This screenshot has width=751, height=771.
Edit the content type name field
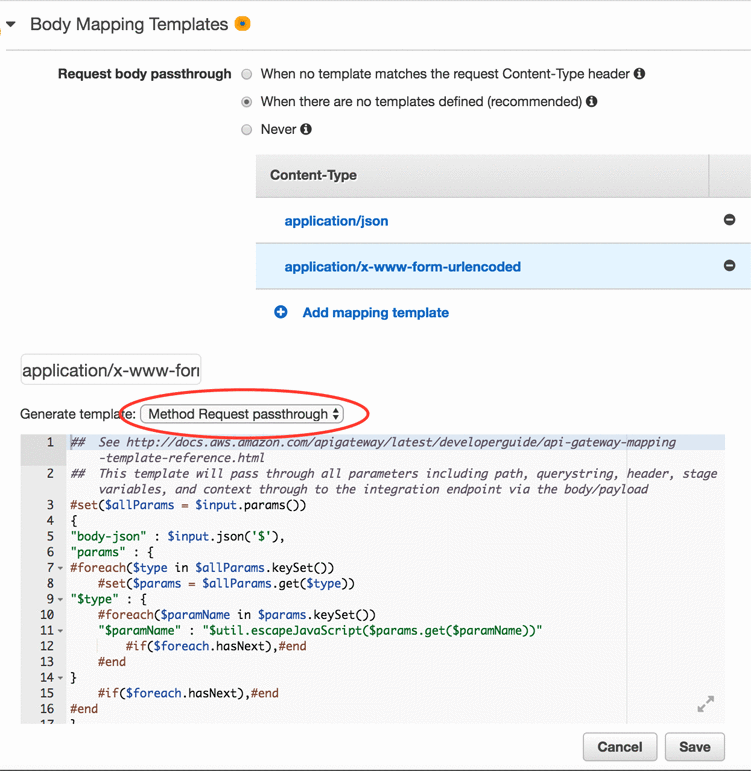pos(111,370)
